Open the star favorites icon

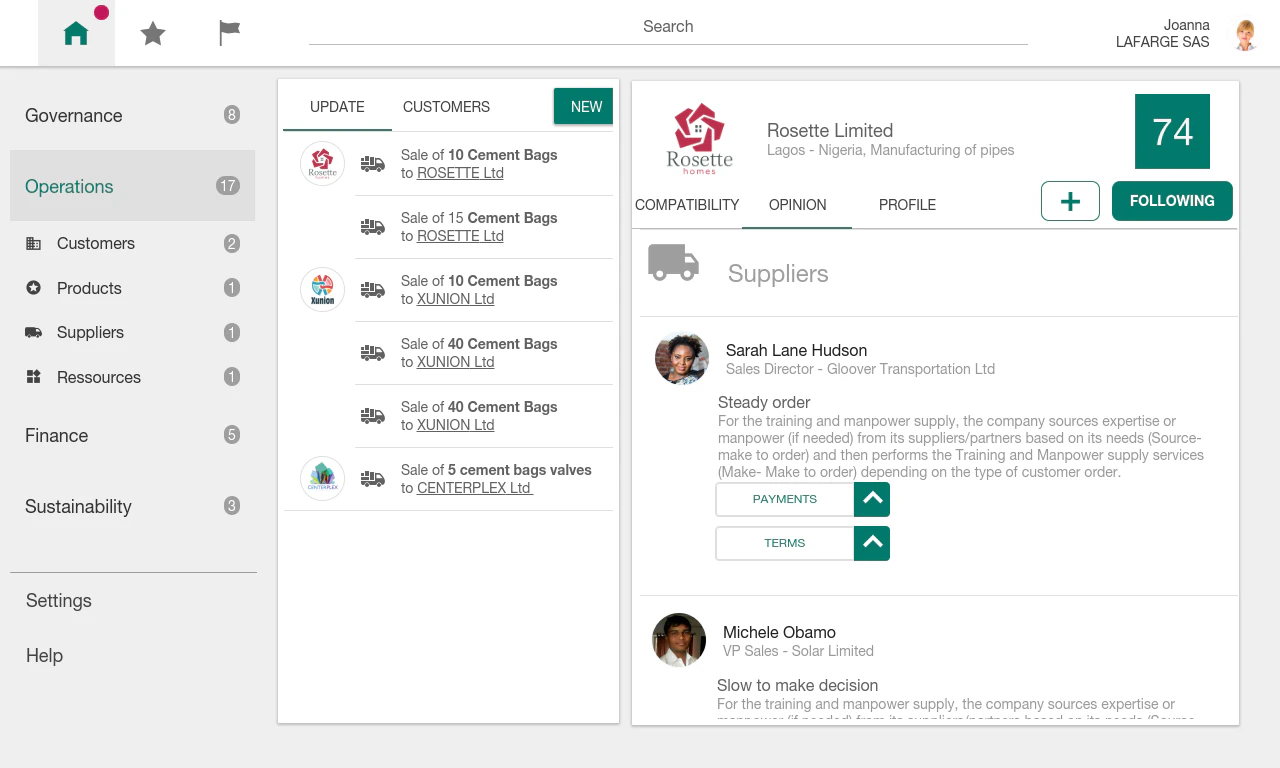point(153,34)
